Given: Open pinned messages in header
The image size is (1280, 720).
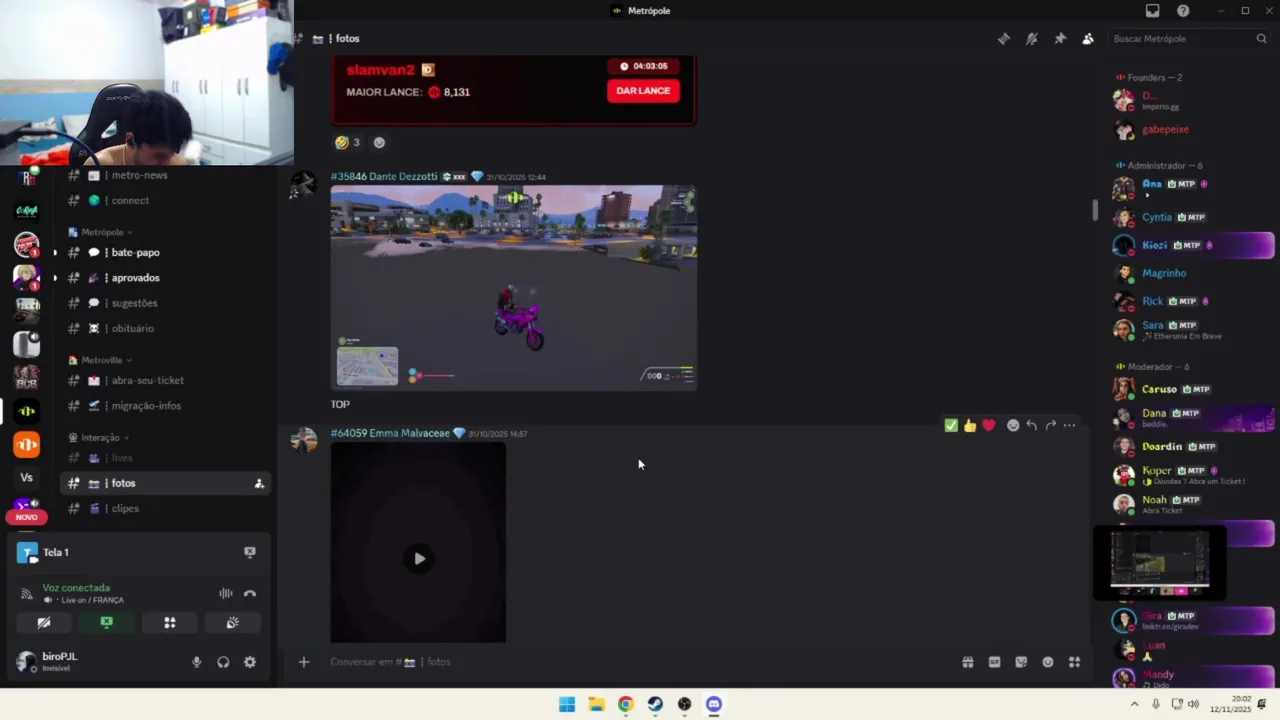Looking at the screenshot, I should [1060, 39].
